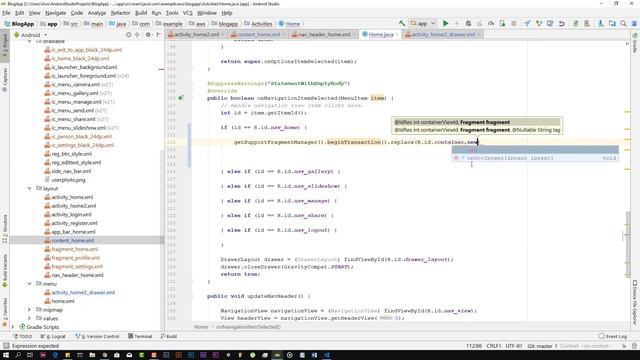Open the Terminal tool window
Screen dimensions: 640x360
click(140, 336)
